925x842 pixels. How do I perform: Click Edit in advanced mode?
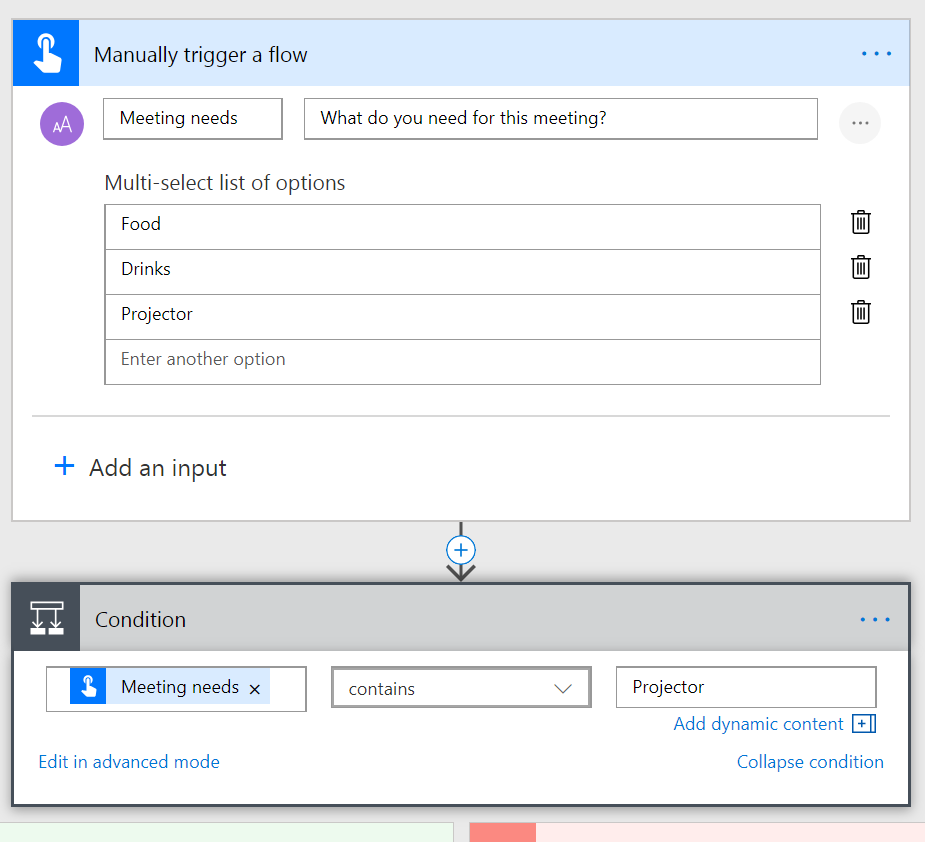point(129,762)
